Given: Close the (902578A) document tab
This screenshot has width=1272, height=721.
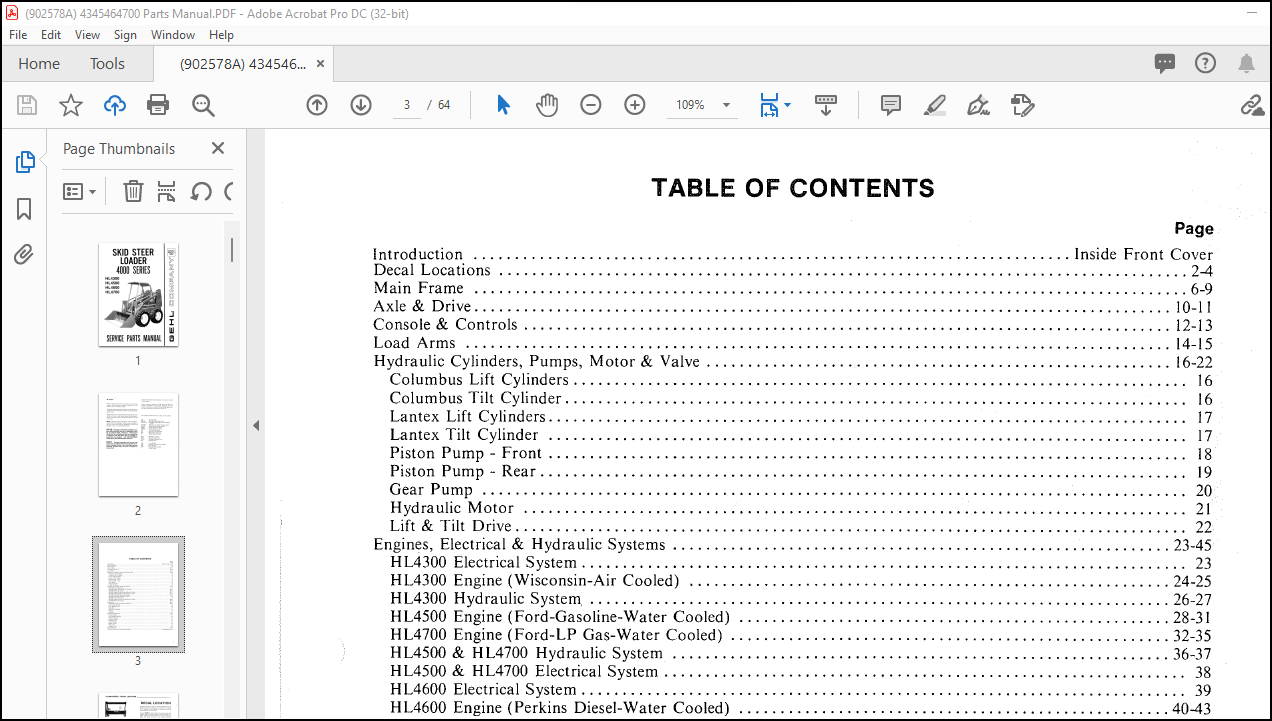Looking at the screenshot, I should tap(320, 63).
